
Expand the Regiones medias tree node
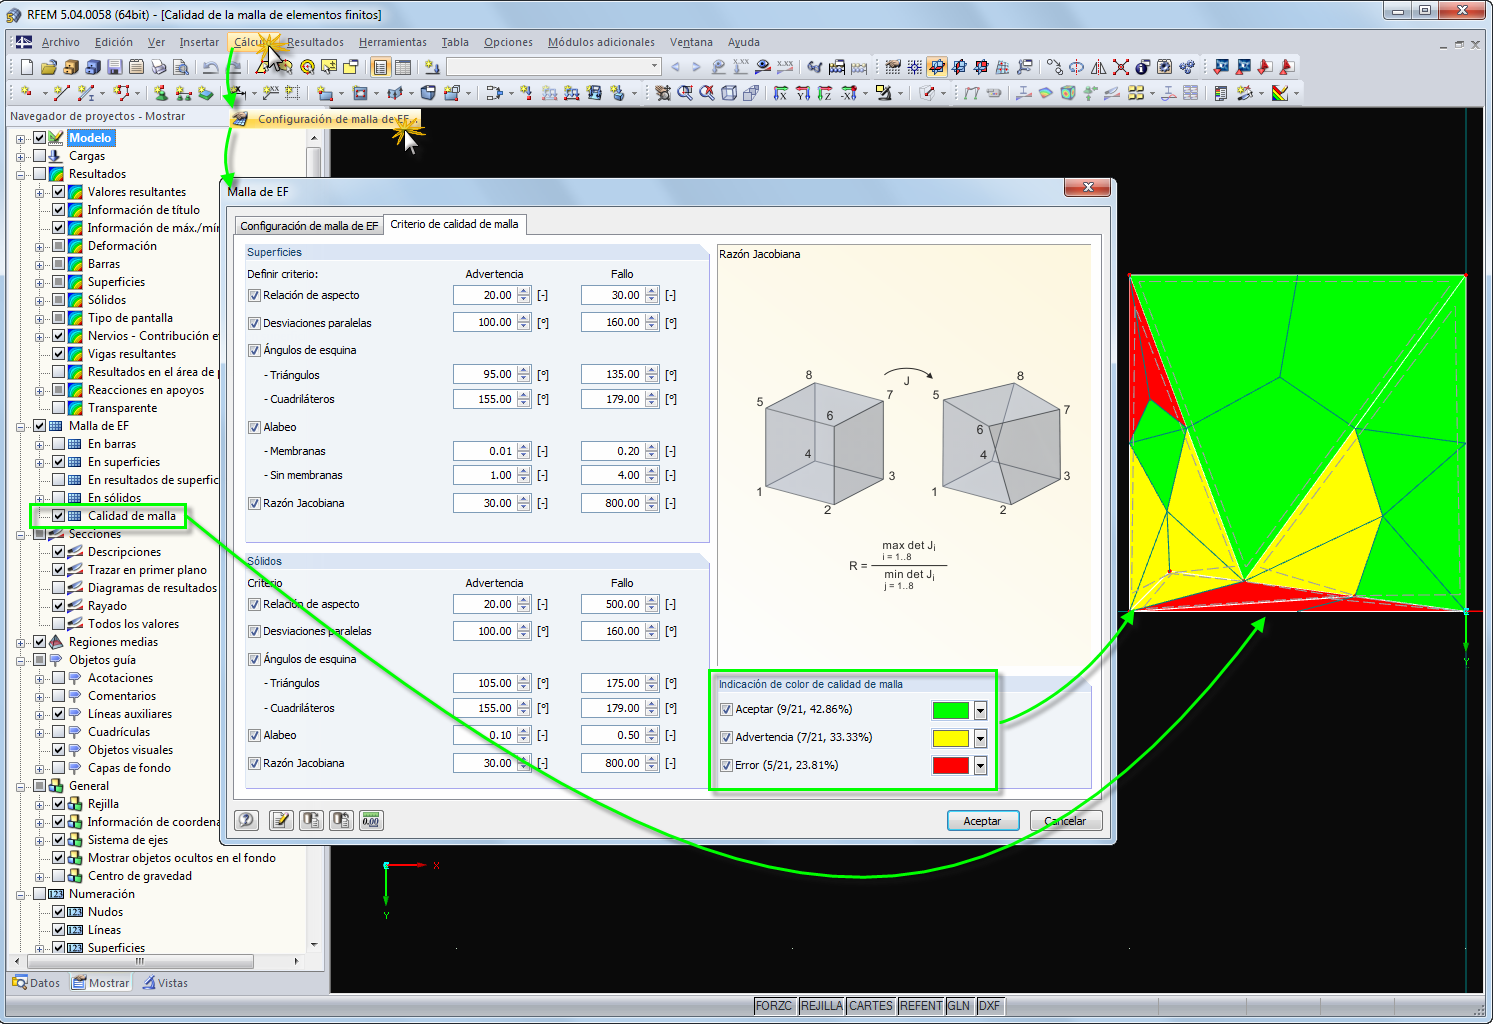click(21, 642)
